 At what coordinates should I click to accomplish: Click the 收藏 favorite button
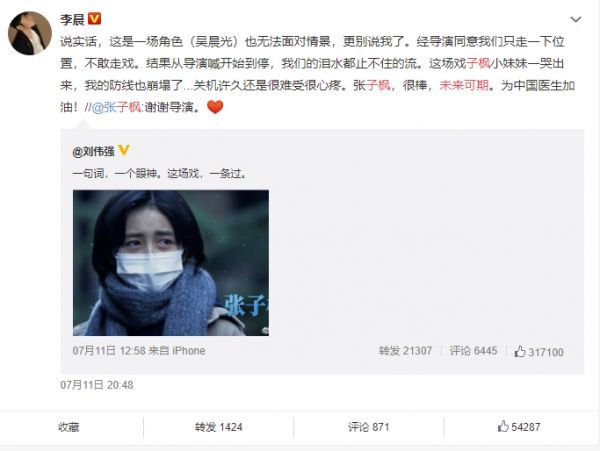[69, 427]
